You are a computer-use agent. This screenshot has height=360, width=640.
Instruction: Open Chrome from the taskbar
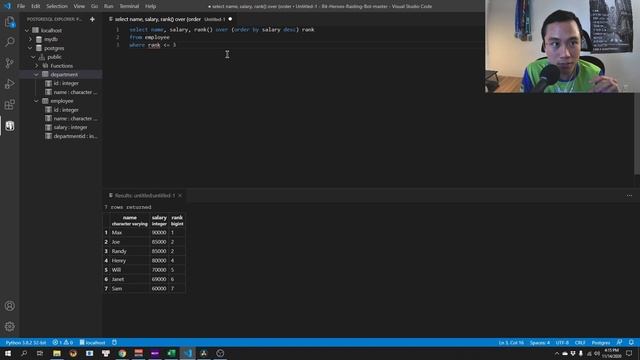tap(122, 353)
